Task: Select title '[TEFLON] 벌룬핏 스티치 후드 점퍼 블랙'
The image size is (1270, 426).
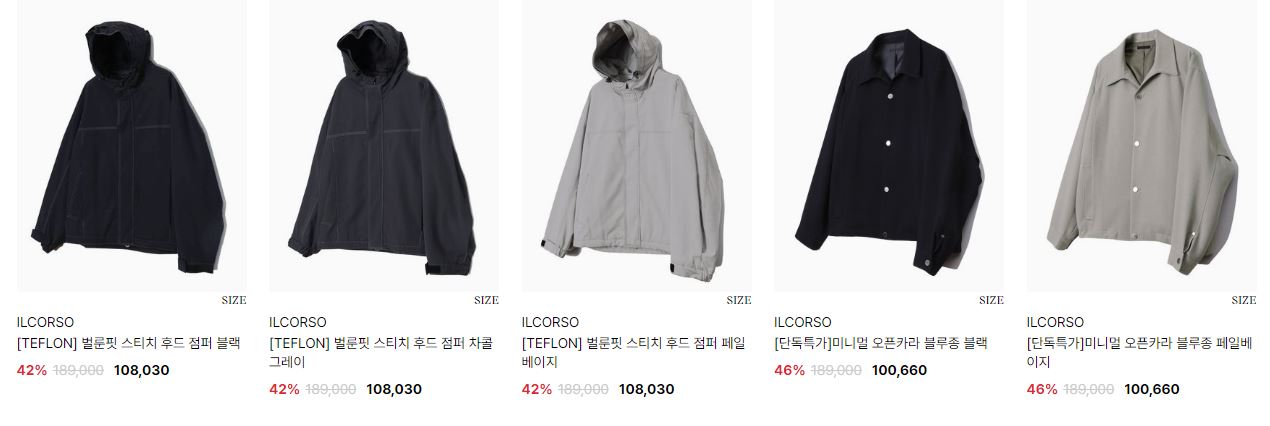Action: (129, 343)
